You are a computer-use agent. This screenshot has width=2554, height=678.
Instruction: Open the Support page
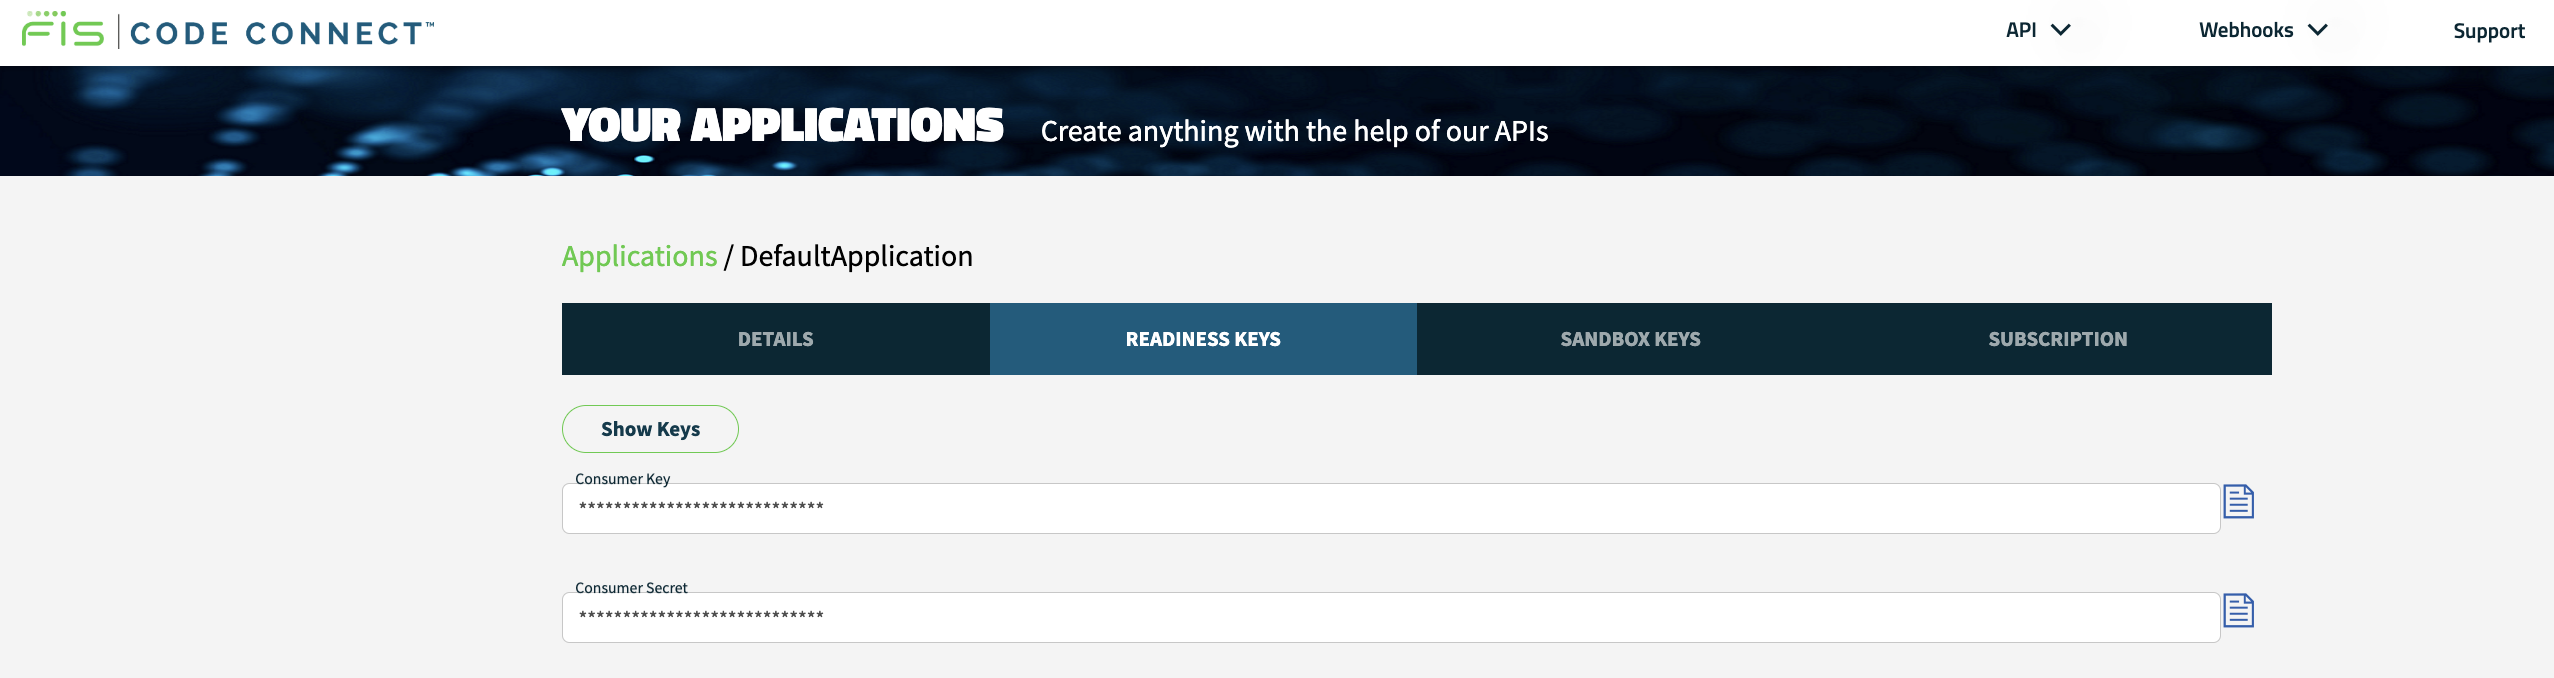click(x=2489, y=31)
